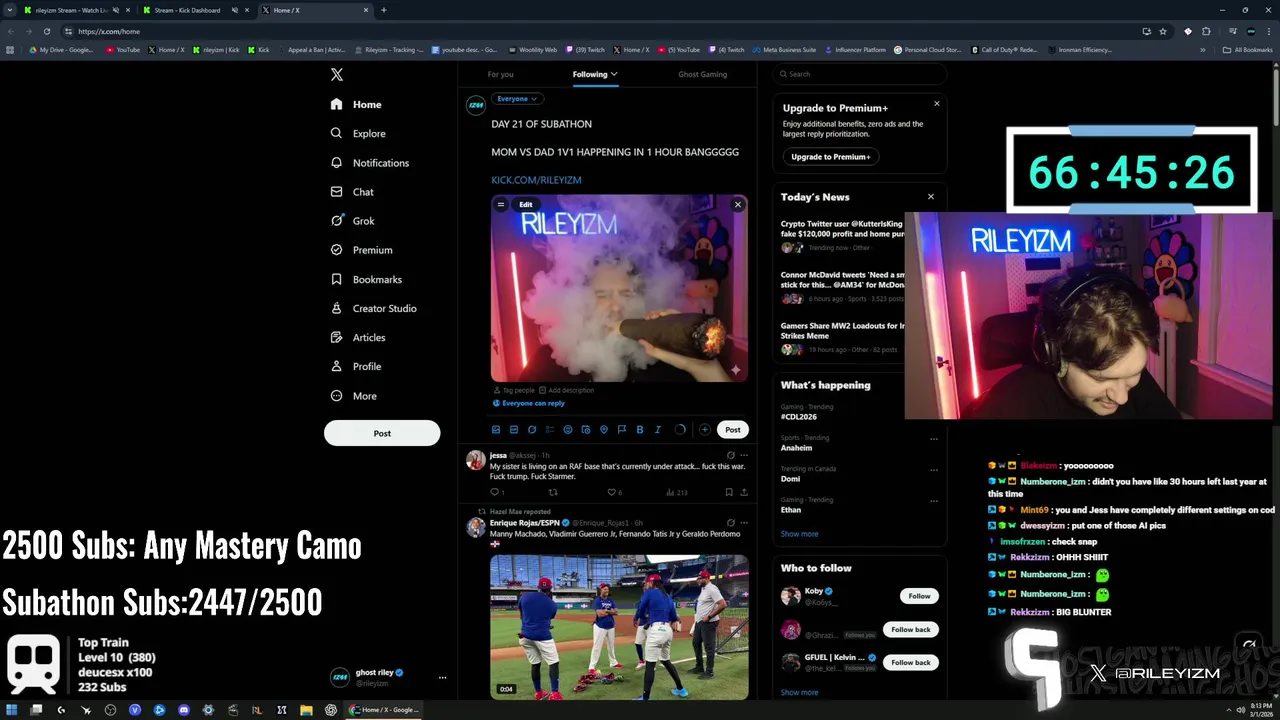Tag location icon in composer toolbar

click(604, 430)
